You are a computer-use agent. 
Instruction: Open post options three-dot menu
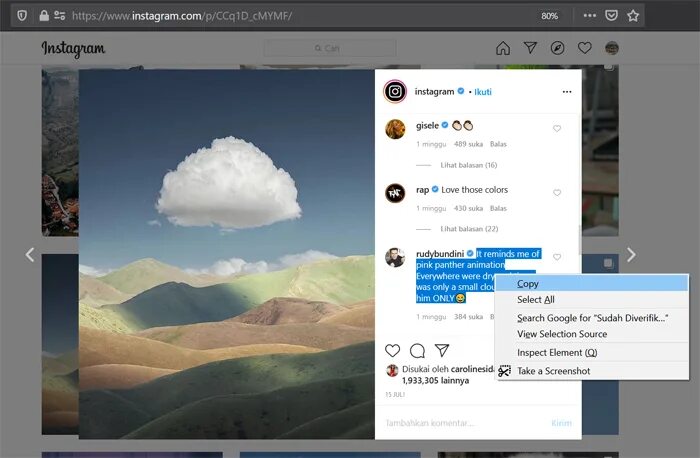tap(567, 92)
